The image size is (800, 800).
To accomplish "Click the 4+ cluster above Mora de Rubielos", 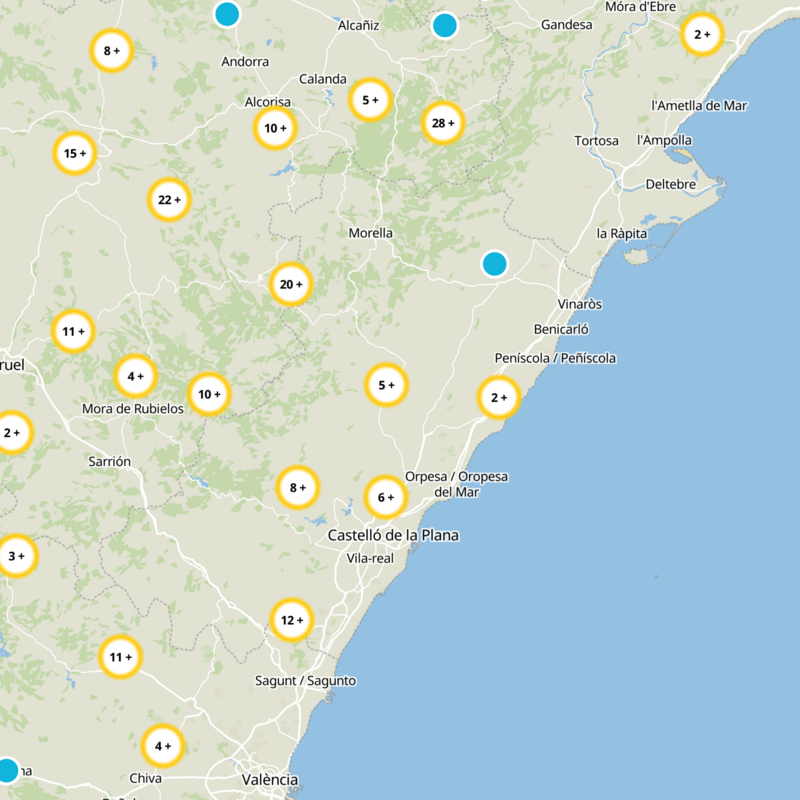I will 136,377.
